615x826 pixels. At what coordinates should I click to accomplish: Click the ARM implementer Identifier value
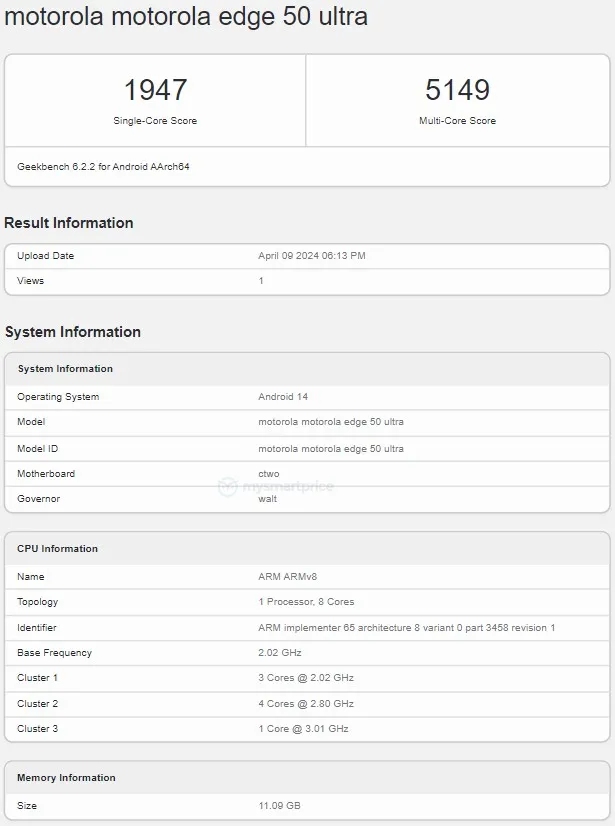(406, 628)
